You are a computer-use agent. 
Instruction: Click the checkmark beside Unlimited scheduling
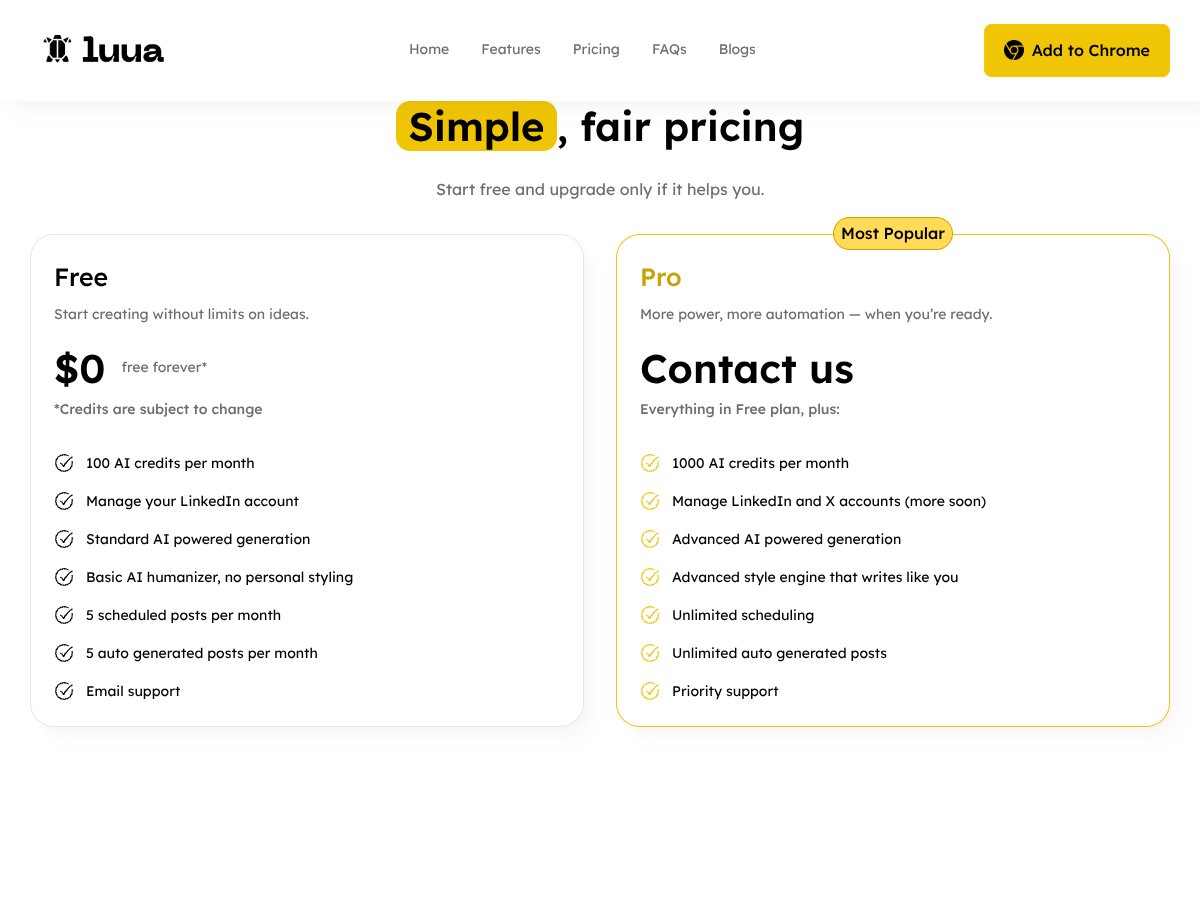[x=650, y=615]
